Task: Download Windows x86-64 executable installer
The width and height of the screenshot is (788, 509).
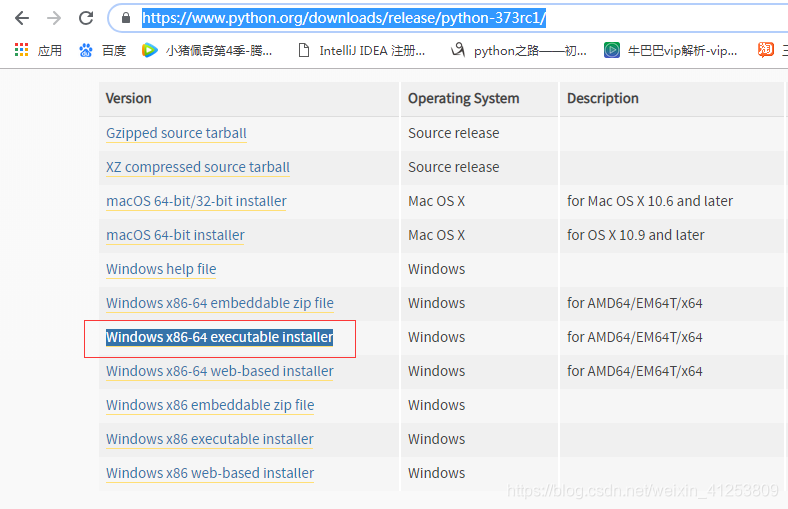Action: tap(220, 337)
